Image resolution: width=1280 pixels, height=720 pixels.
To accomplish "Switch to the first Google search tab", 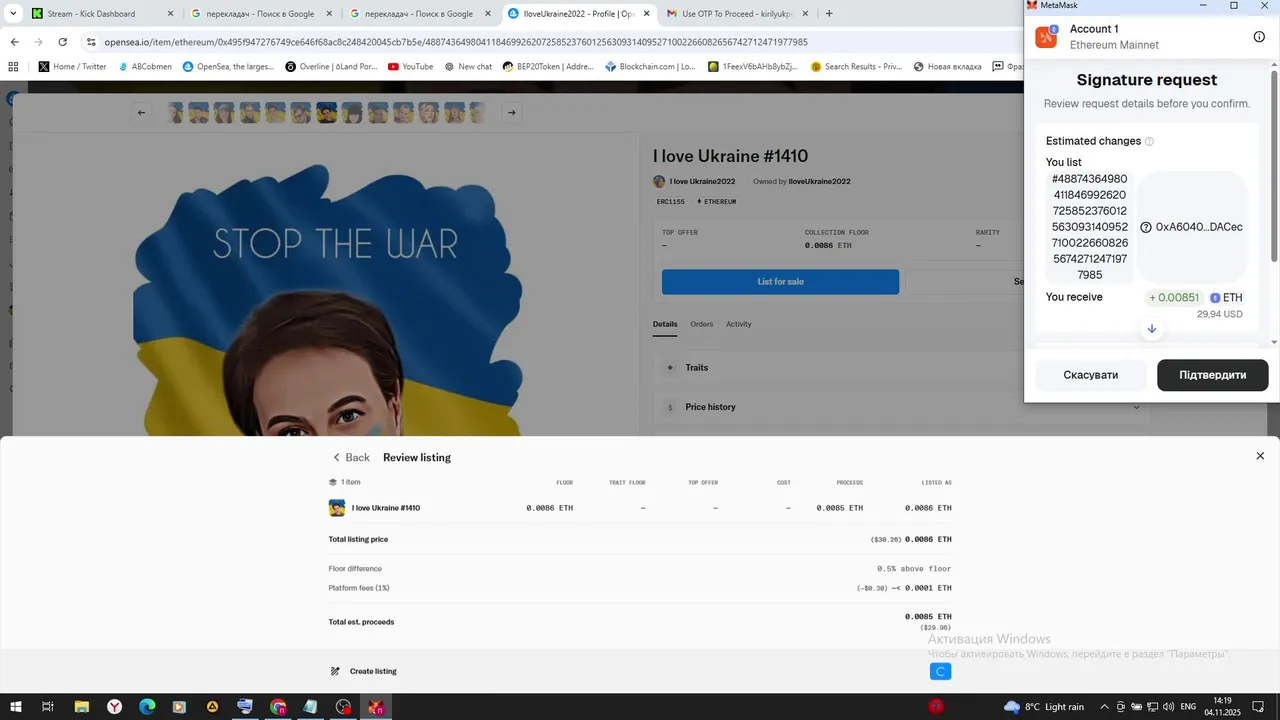I will click(x=260, y=14).
